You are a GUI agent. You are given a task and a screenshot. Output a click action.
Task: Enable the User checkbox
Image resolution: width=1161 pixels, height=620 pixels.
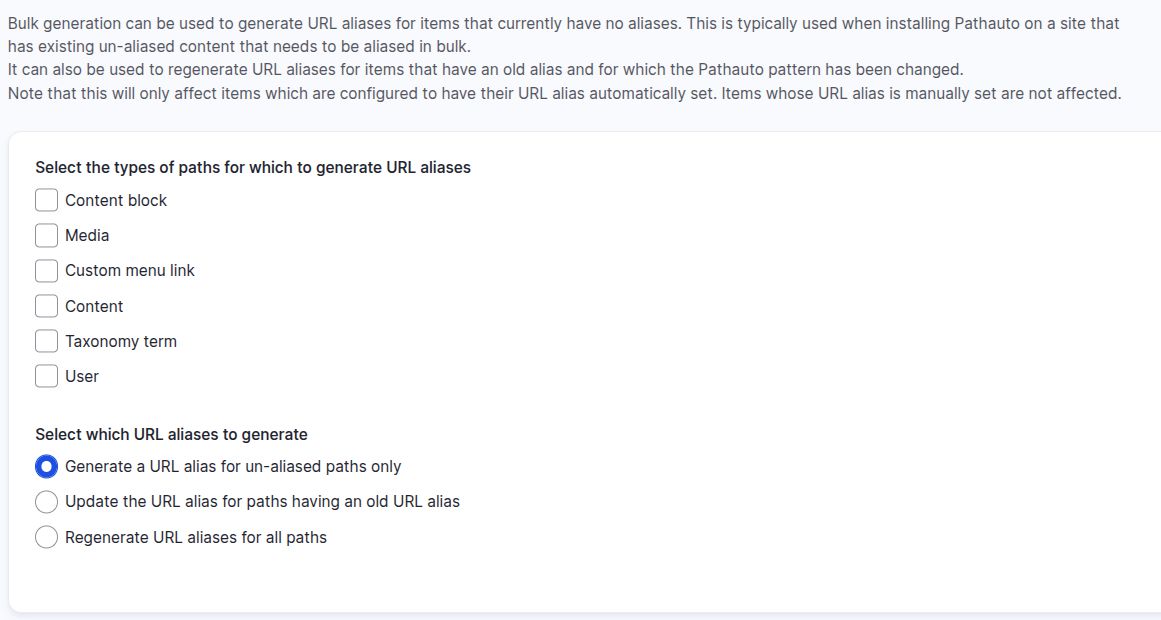click(x=46, y=376)
